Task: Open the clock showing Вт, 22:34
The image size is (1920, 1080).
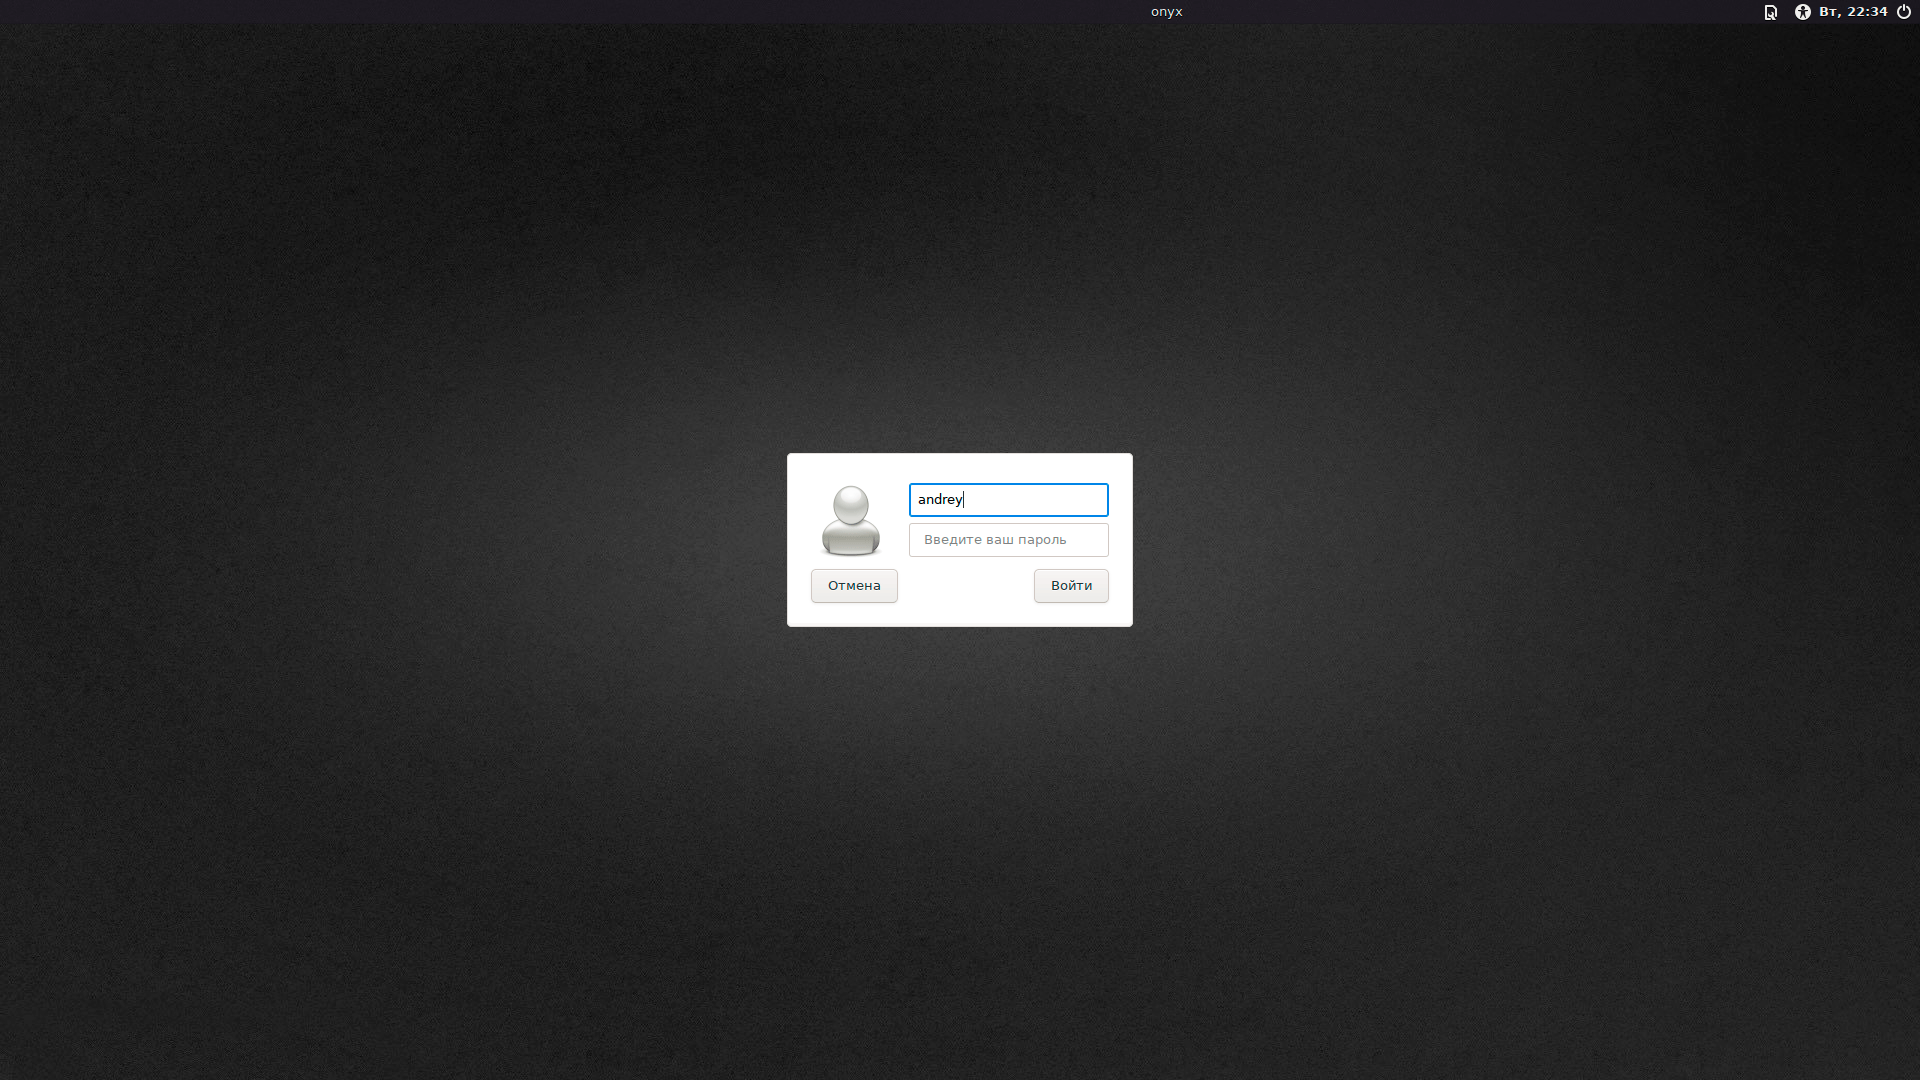Action: coord(1853,12)
